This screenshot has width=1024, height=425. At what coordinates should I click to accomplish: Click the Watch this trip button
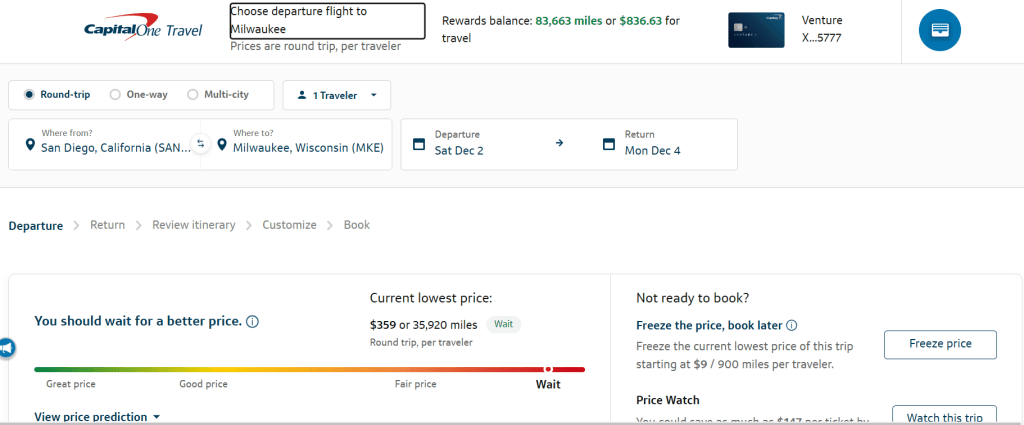tap(944, 415)
